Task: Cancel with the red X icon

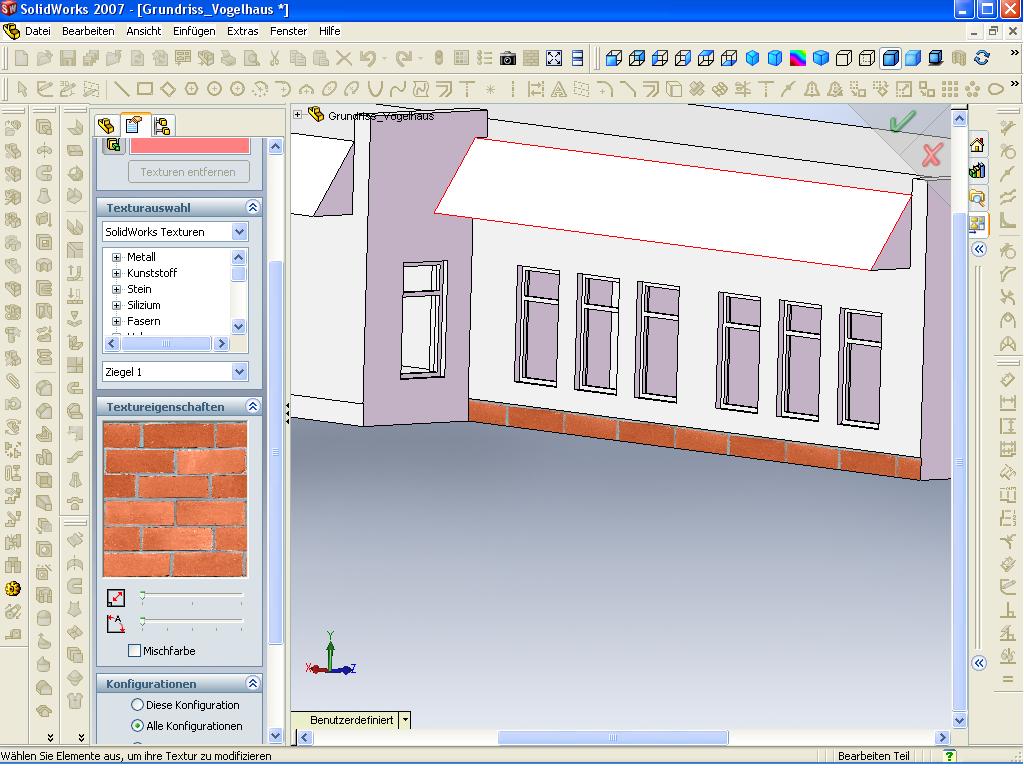Action: click(x=931, y=155)
